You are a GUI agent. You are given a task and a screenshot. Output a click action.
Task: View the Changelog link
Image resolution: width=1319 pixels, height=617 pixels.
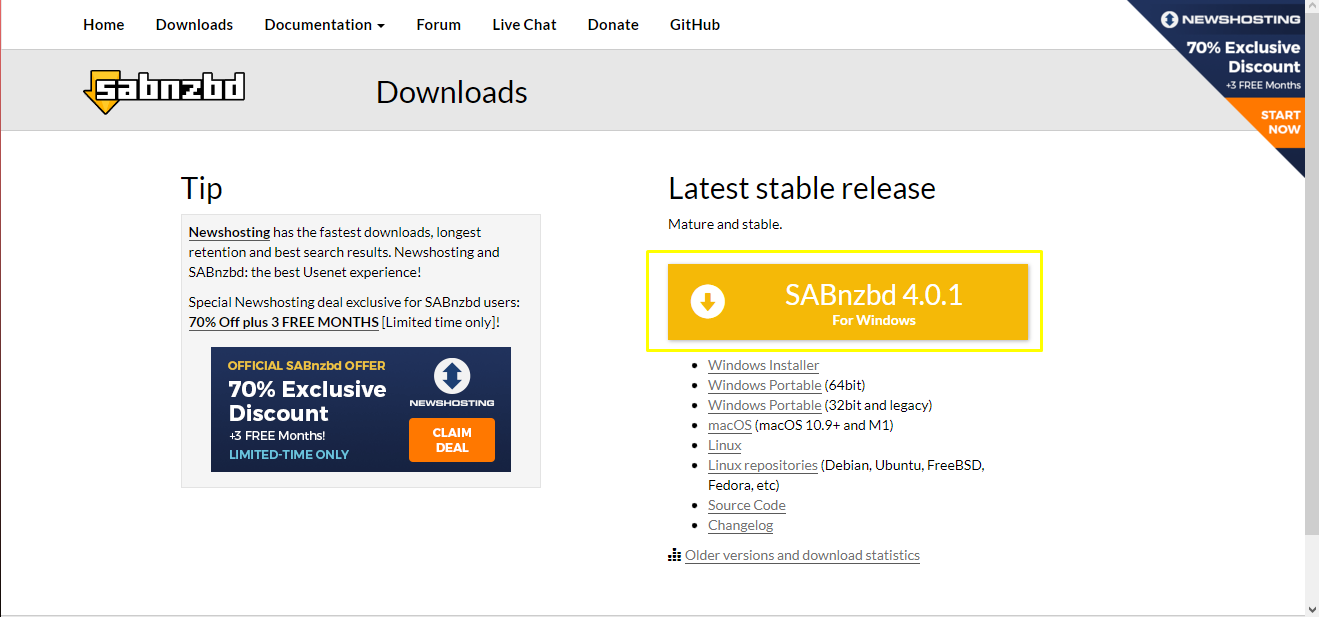pyautogui.click(x=740, y=525)
